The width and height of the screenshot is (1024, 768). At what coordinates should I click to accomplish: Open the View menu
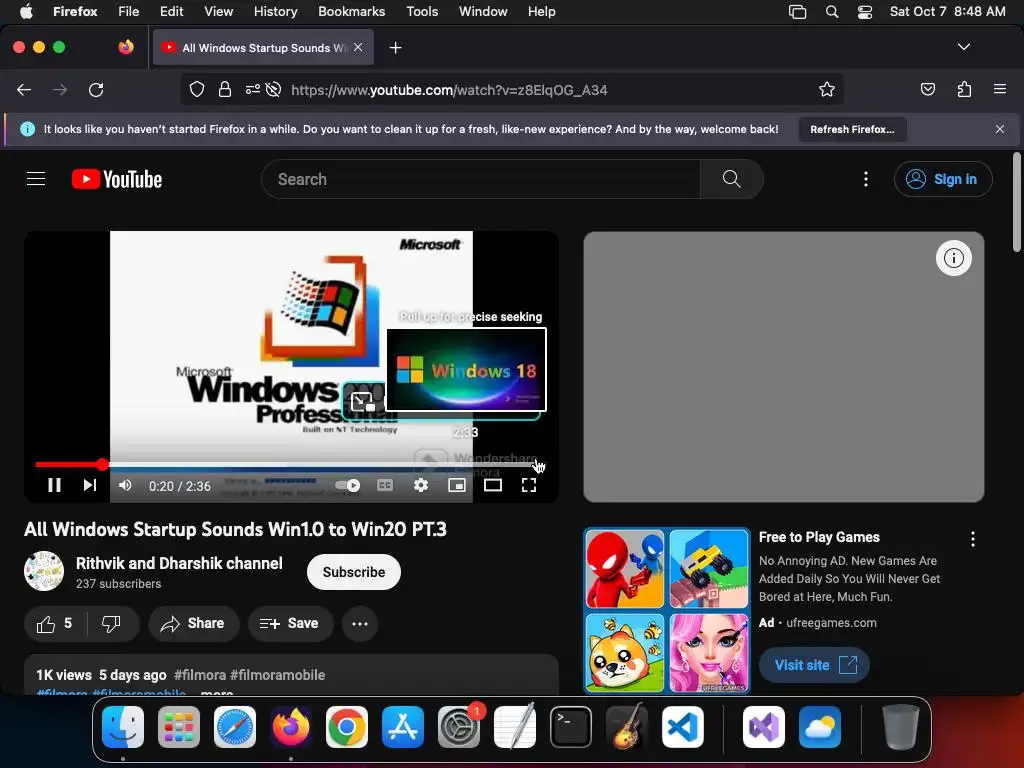tap(218, 11)
